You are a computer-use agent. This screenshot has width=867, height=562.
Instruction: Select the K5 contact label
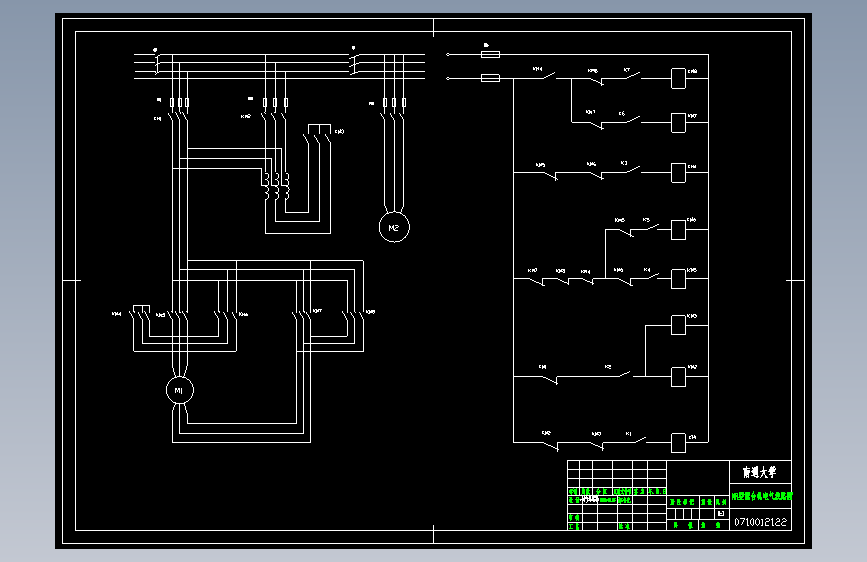coord(646,220)
